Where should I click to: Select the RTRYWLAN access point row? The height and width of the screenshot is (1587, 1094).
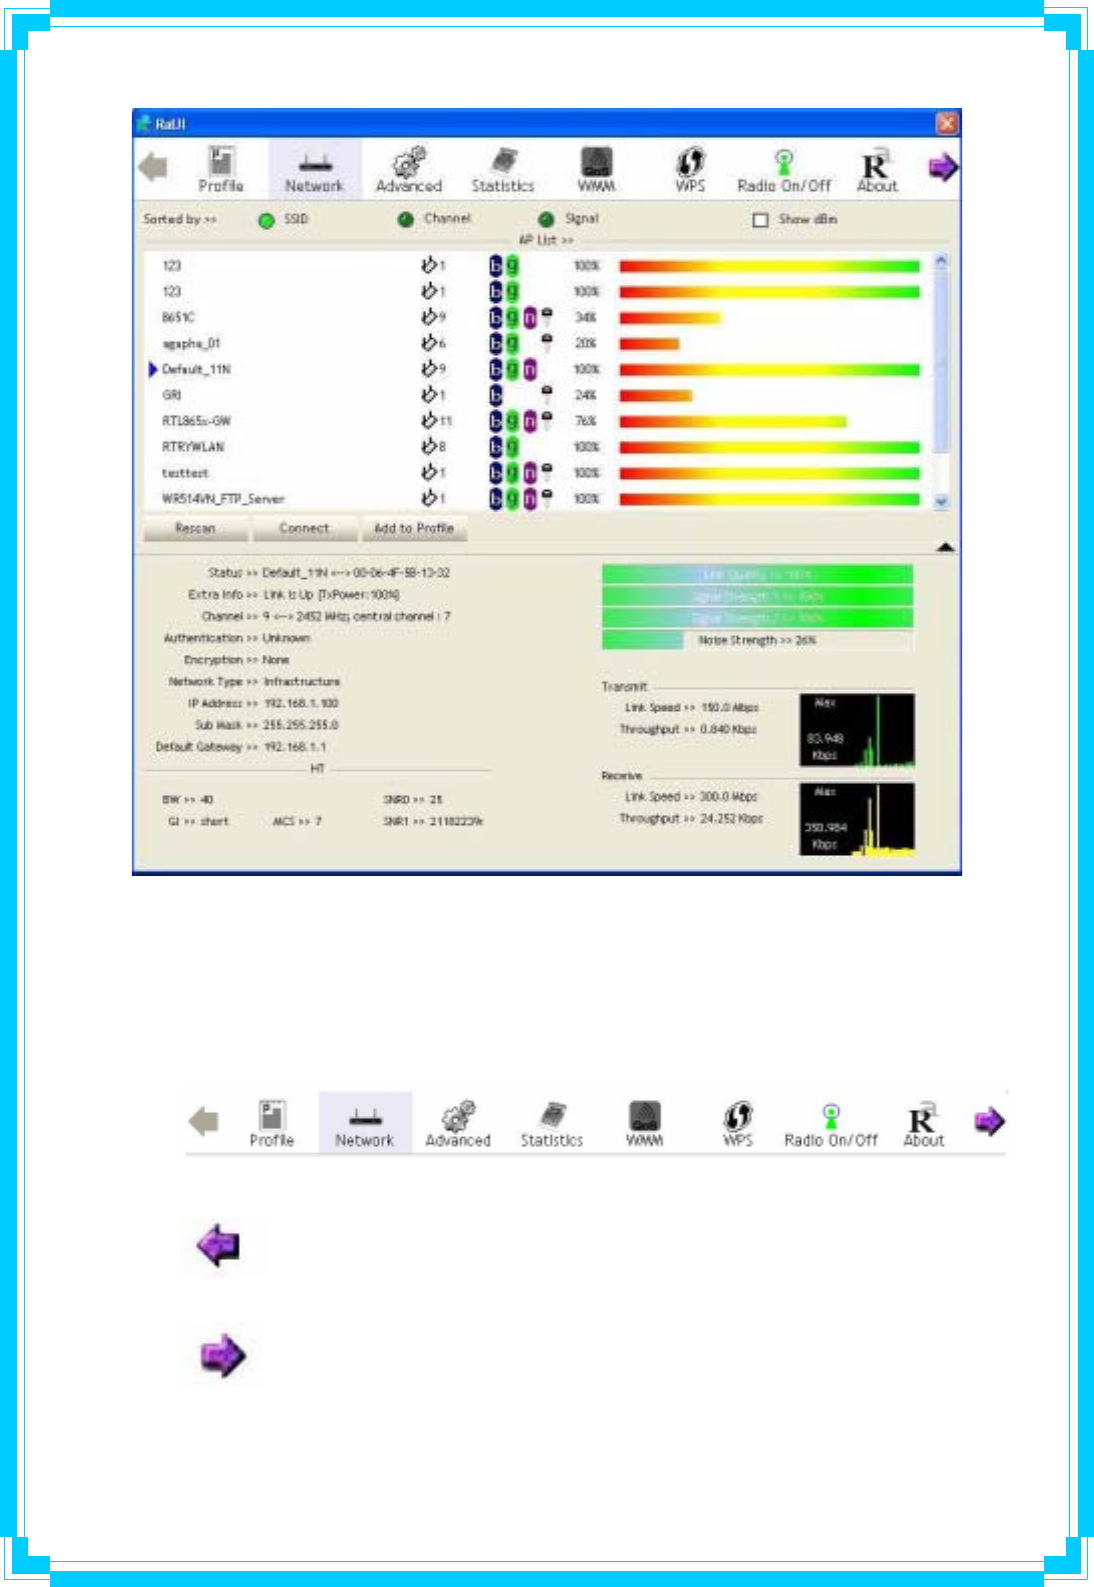click(x=540, y=447)
